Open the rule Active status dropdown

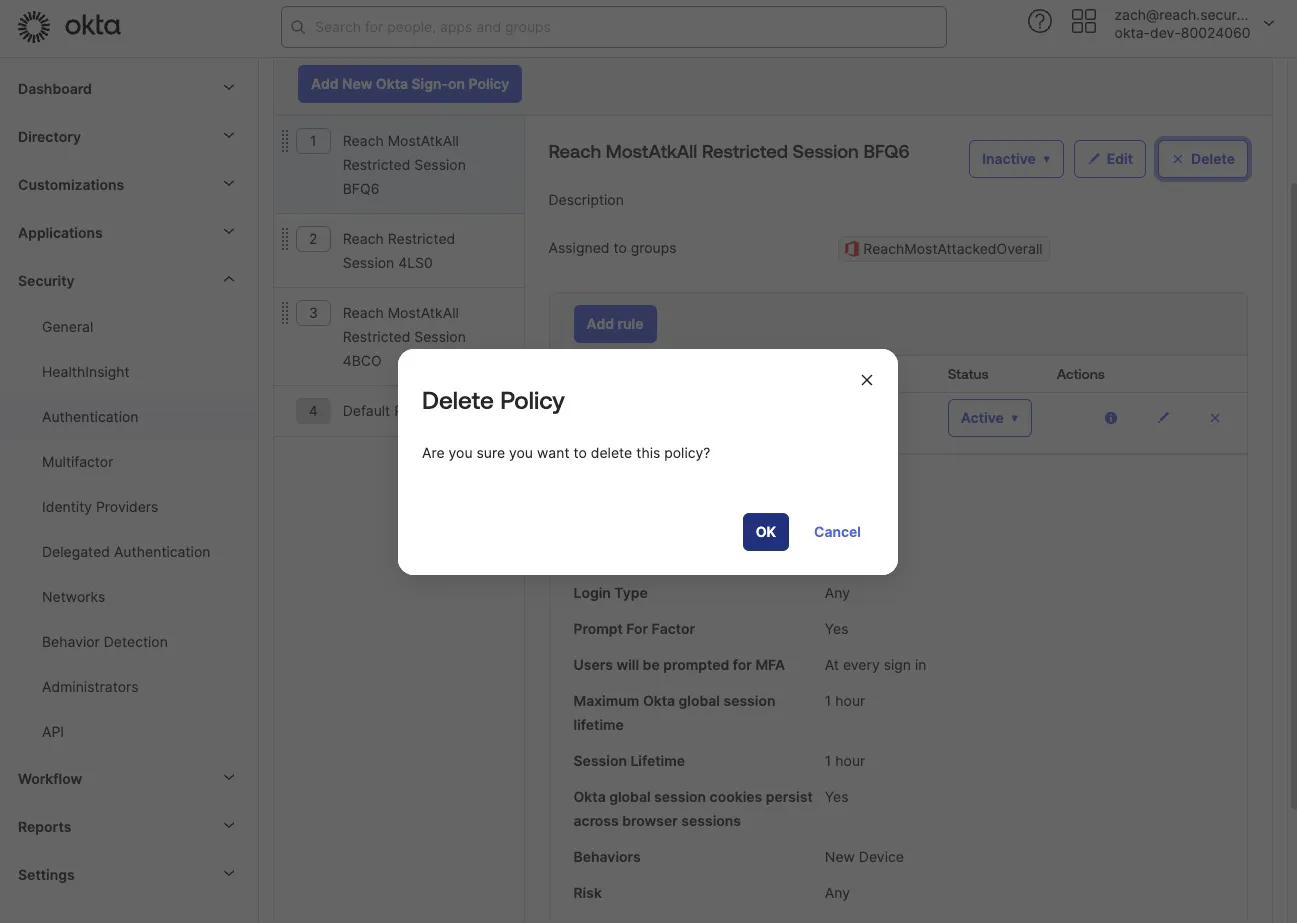990,418
